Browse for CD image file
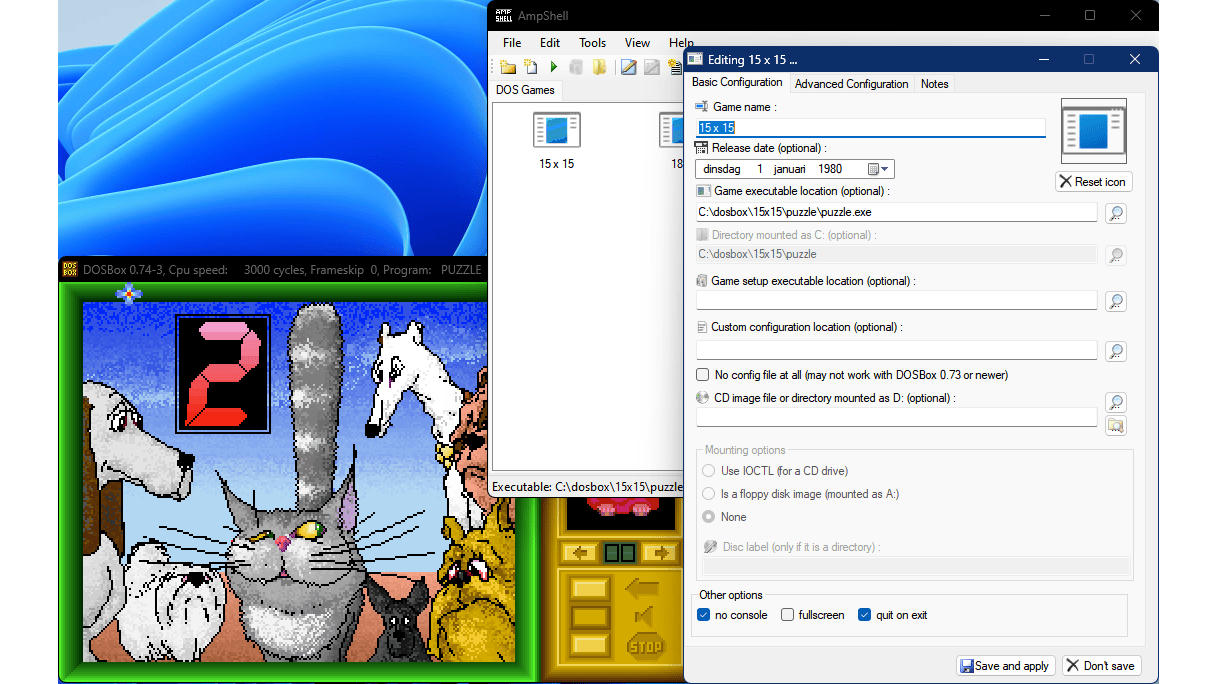 click(x=1116, y=402)
